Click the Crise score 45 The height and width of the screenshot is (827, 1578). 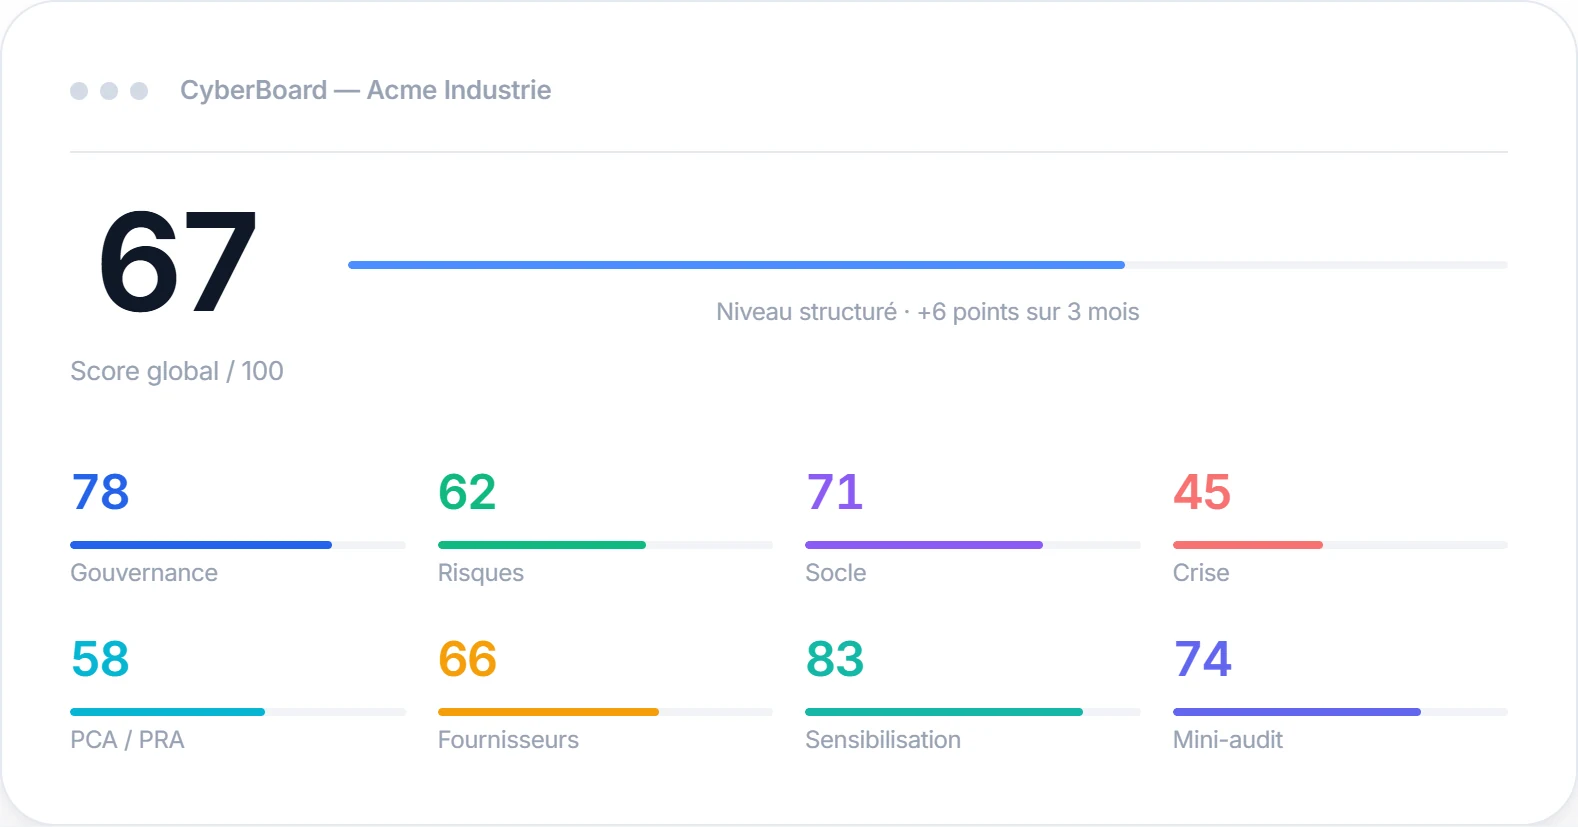click(1202, 492)
